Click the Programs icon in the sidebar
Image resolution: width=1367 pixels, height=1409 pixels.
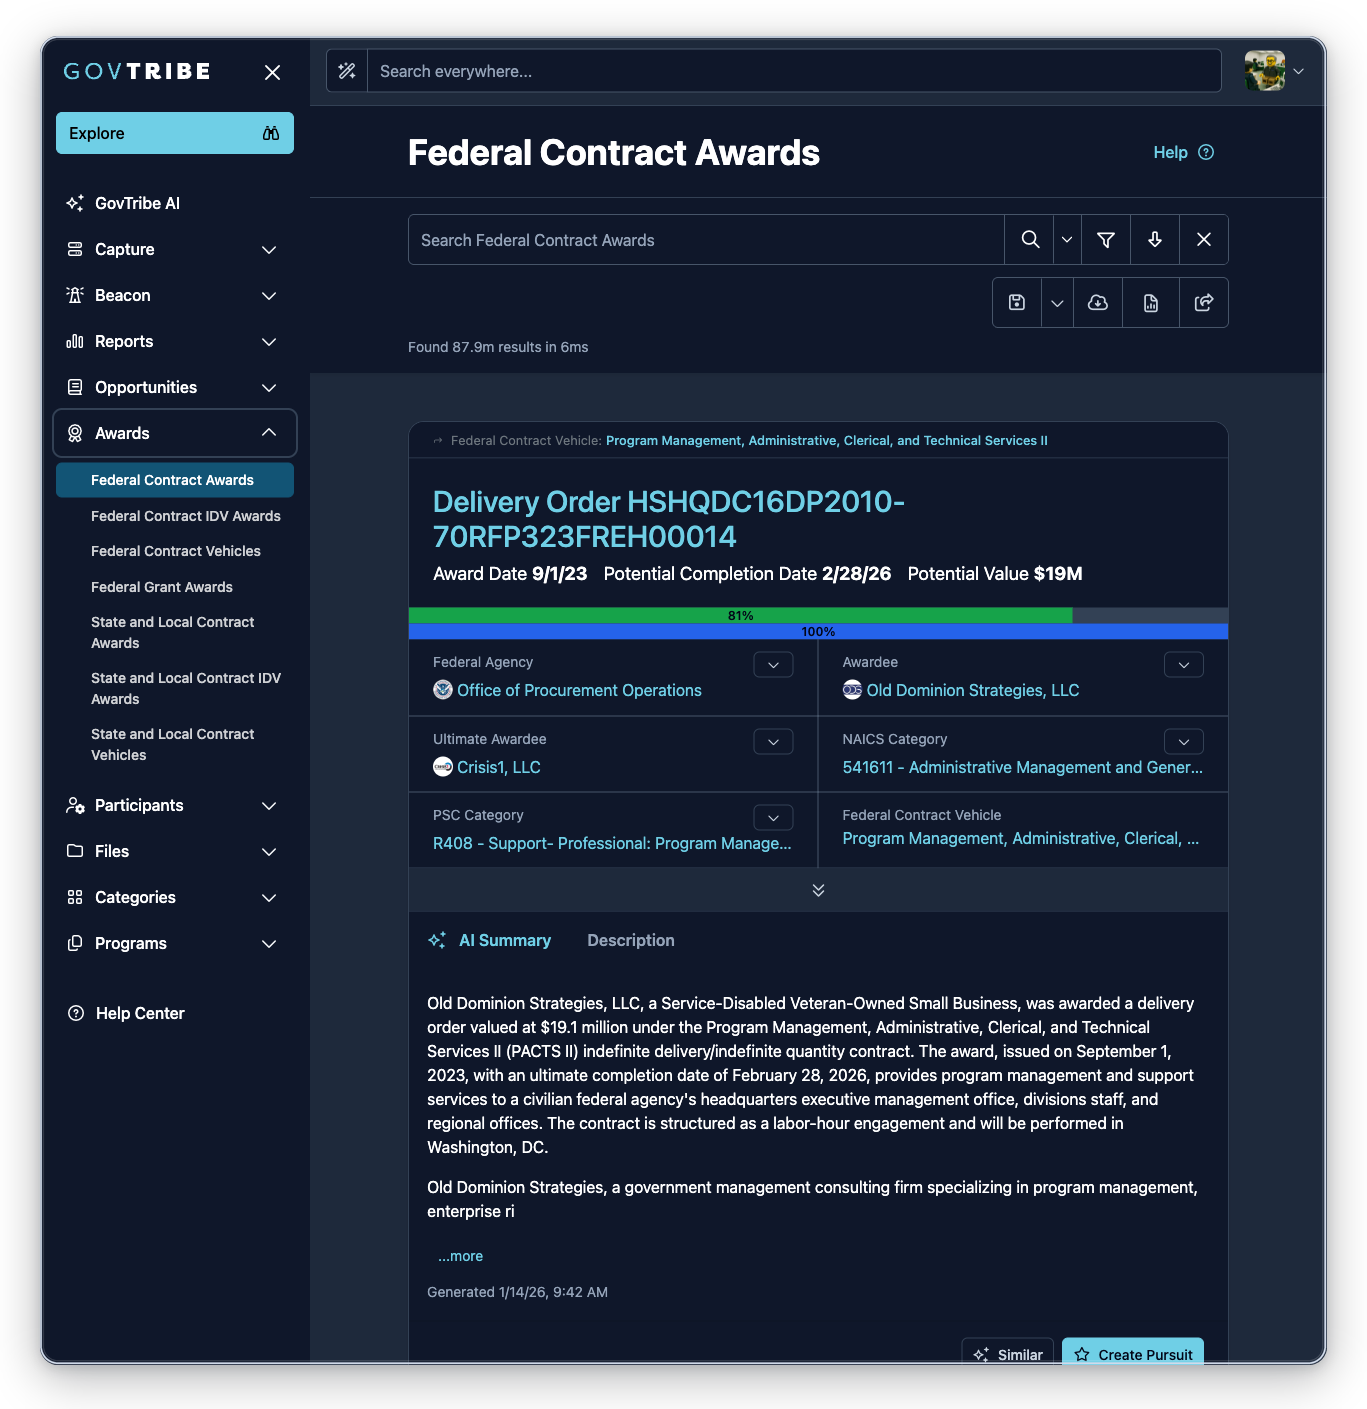75,943
